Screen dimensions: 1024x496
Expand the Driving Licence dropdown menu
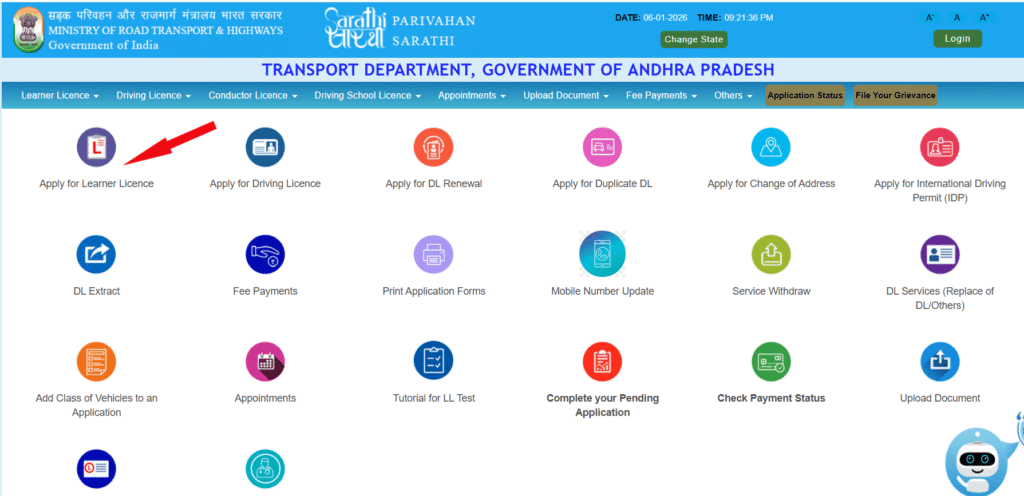[154, 96]
